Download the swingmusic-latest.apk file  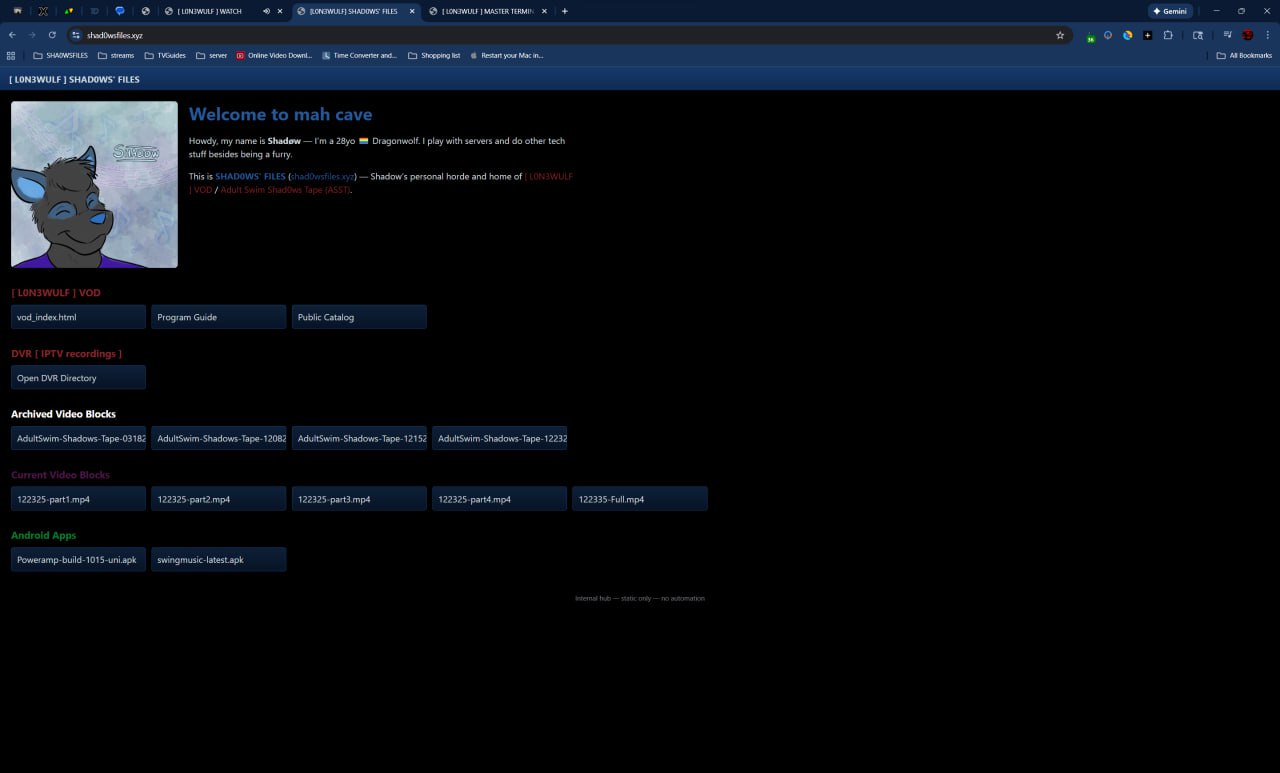(218, 560)
